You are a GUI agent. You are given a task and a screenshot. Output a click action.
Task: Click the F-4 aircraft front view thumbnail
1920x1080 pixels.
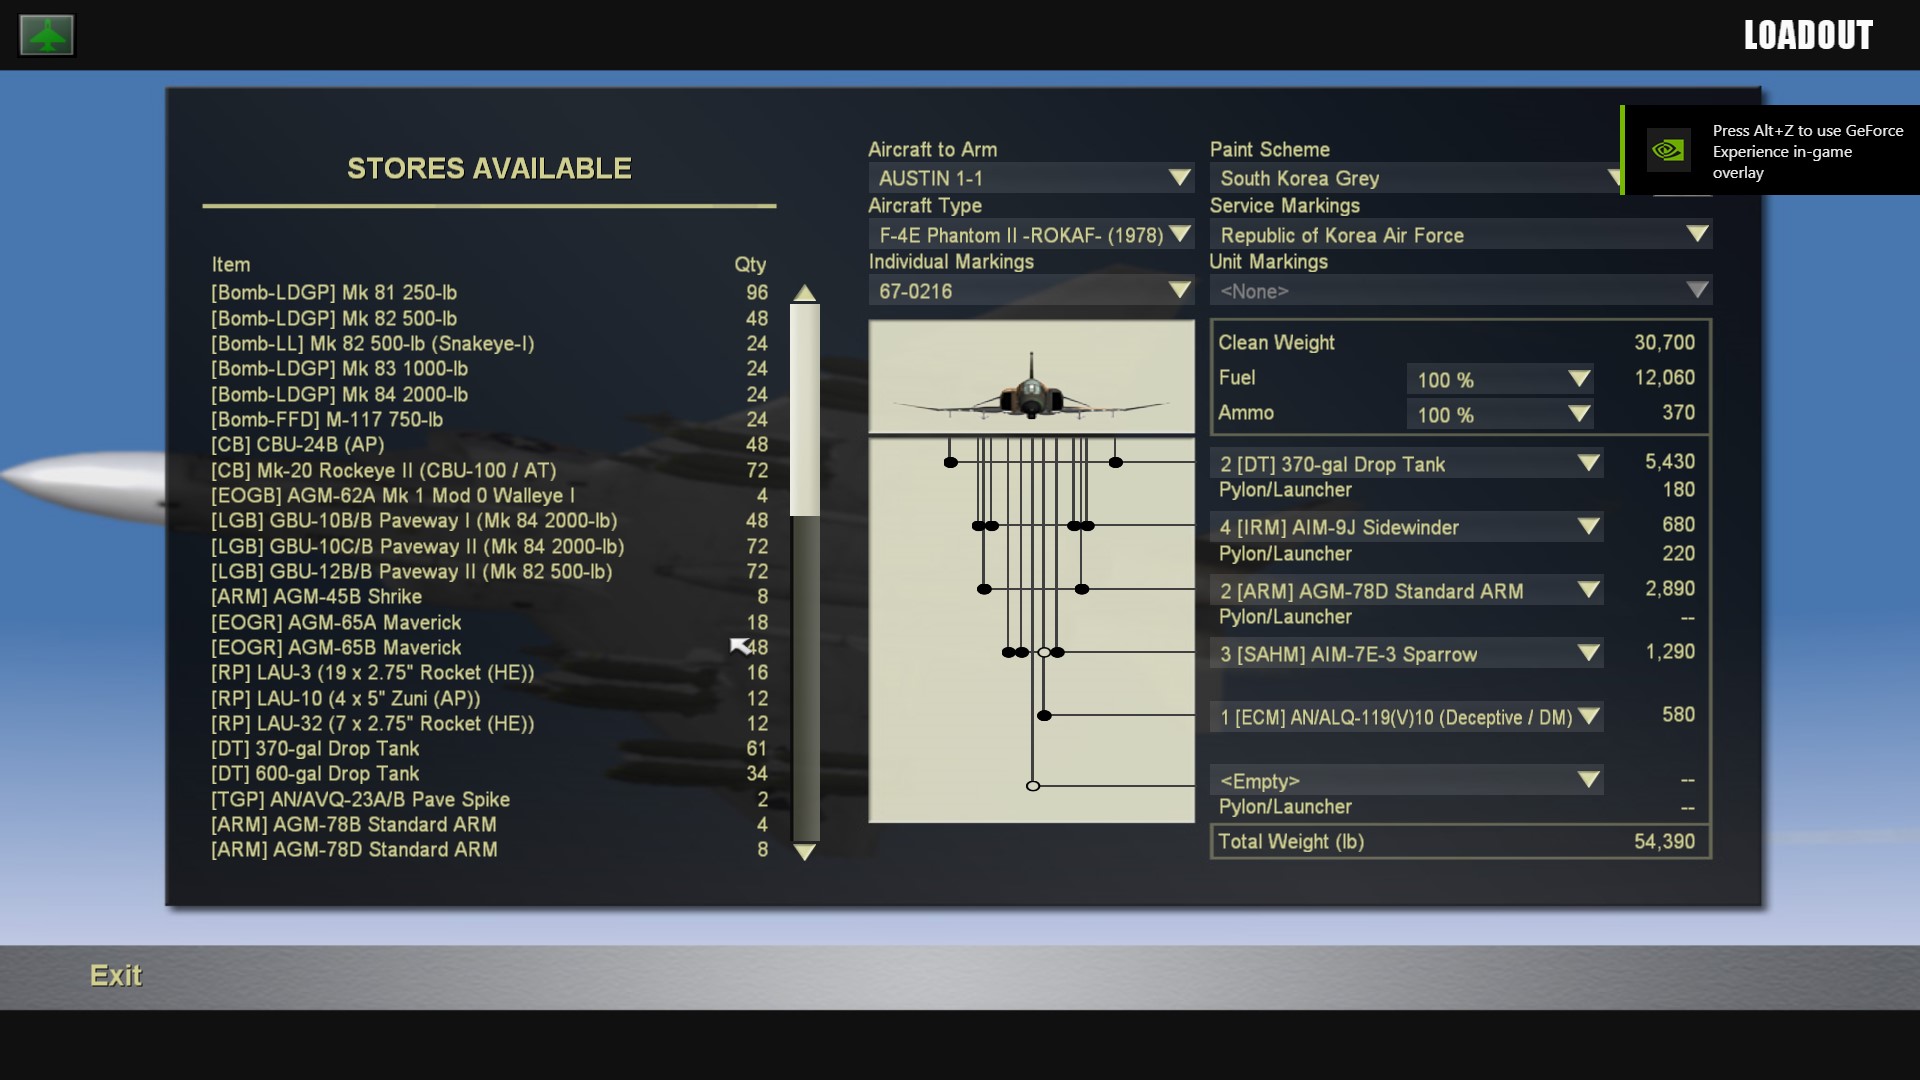point(1031,377)
